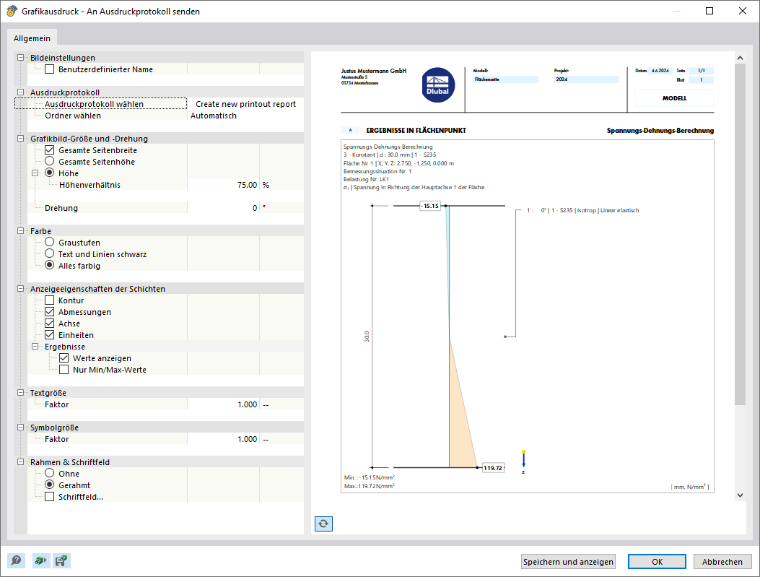Click preview scrollbar up arrow

(740, 58)
